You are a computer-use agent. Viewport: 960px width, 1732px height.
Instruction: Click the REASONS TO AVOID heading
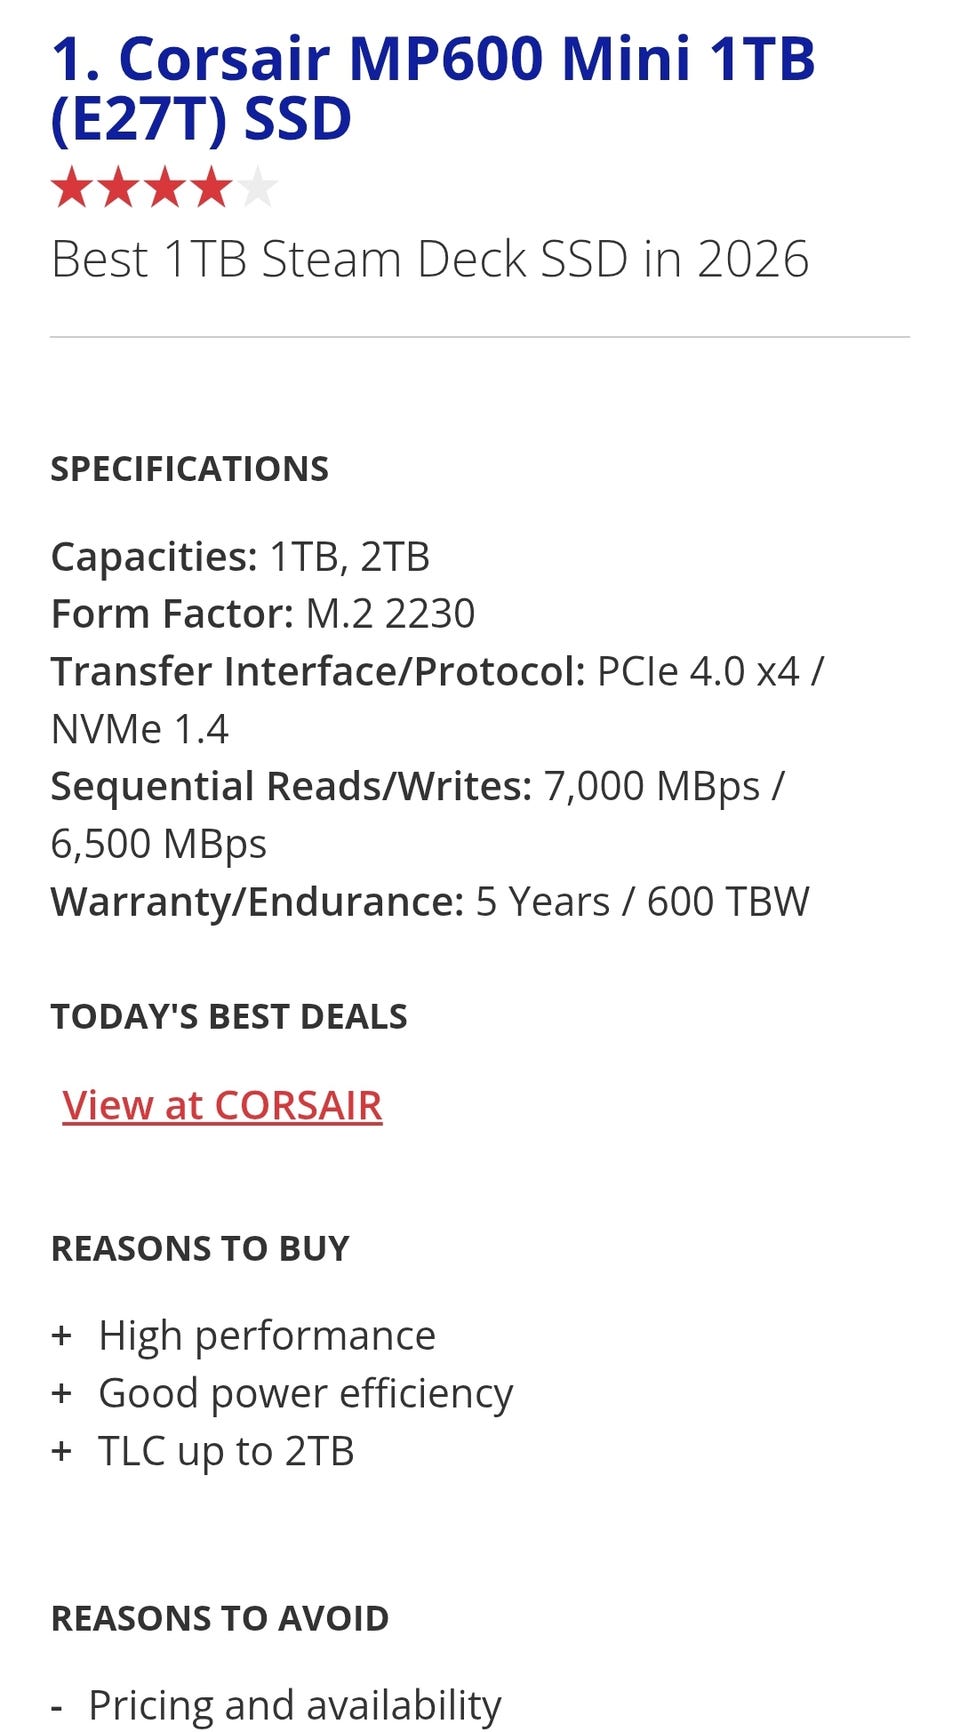[x=220, y=1619]
